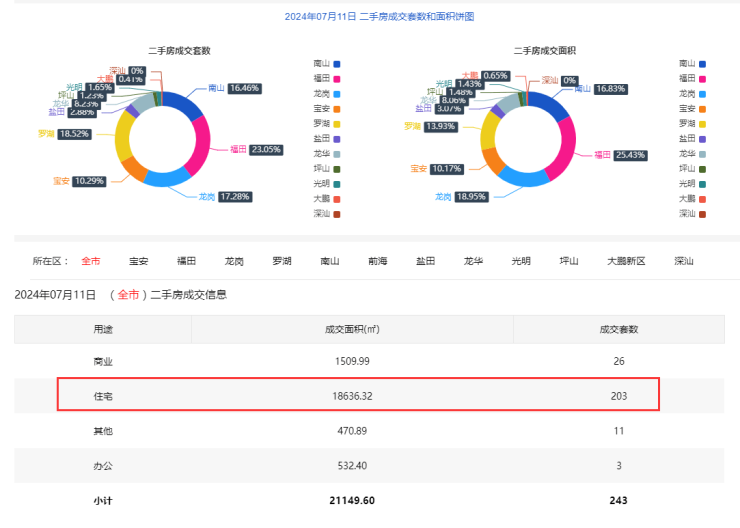Toggle 罗湖 yellow legend icon in left chart
This screenshot has height=528, width=740.
pyautogui.click(x=338, y=123)
